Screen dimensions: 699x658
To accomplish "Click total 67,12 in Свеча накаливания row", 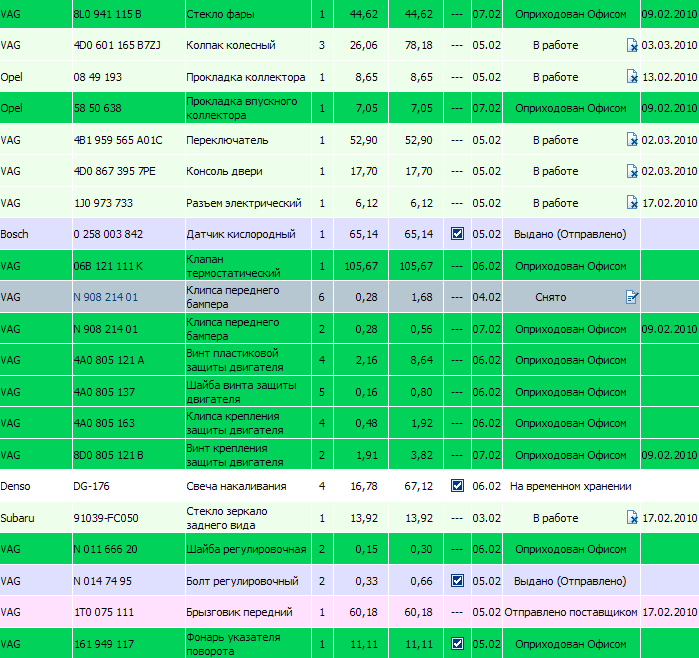I will click(x=419, y=486).
